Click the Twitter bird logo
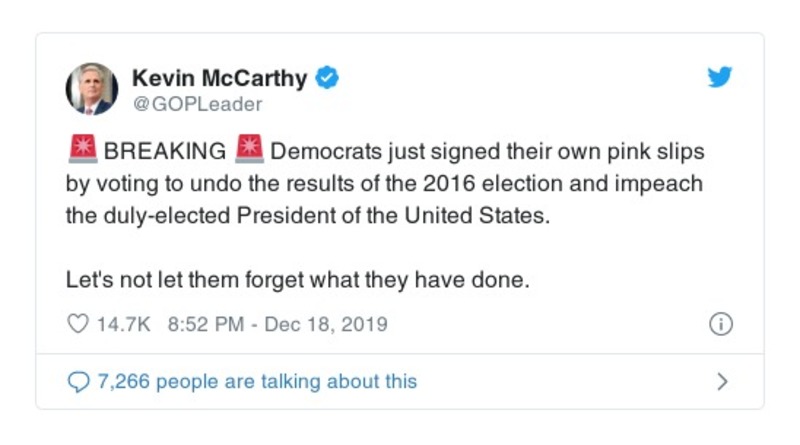Screen dimensions: 800x445 720,78
